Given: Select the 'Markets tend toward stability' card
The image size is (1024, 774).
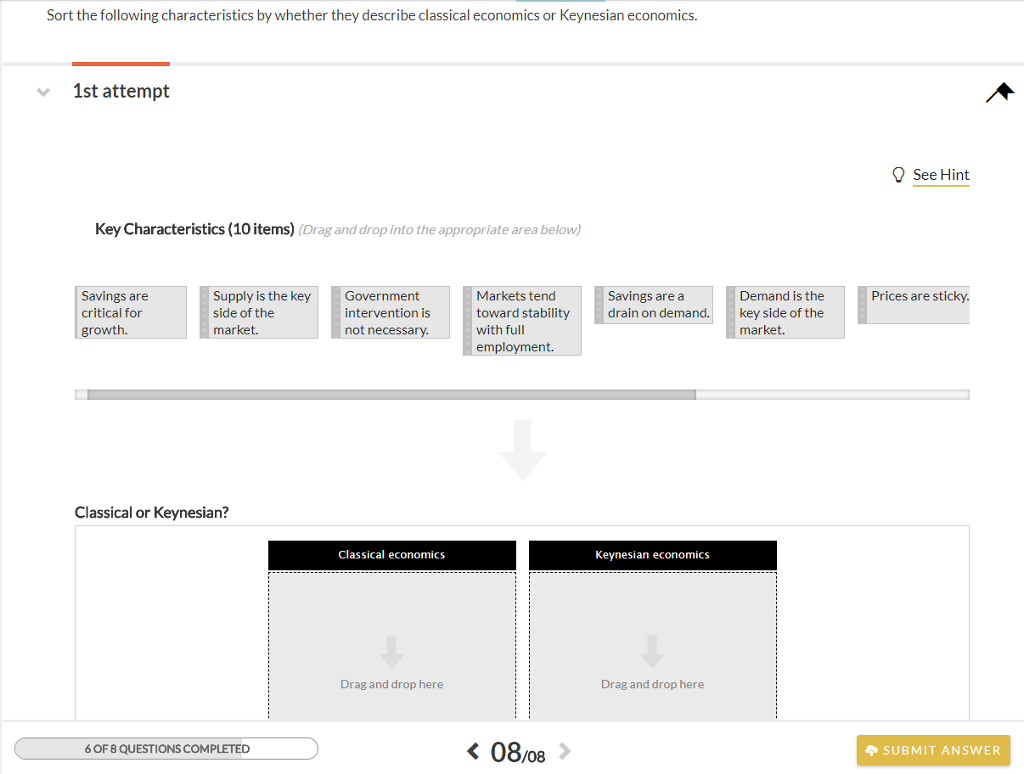Looking at the screenshot, I should tap(521, 320).
